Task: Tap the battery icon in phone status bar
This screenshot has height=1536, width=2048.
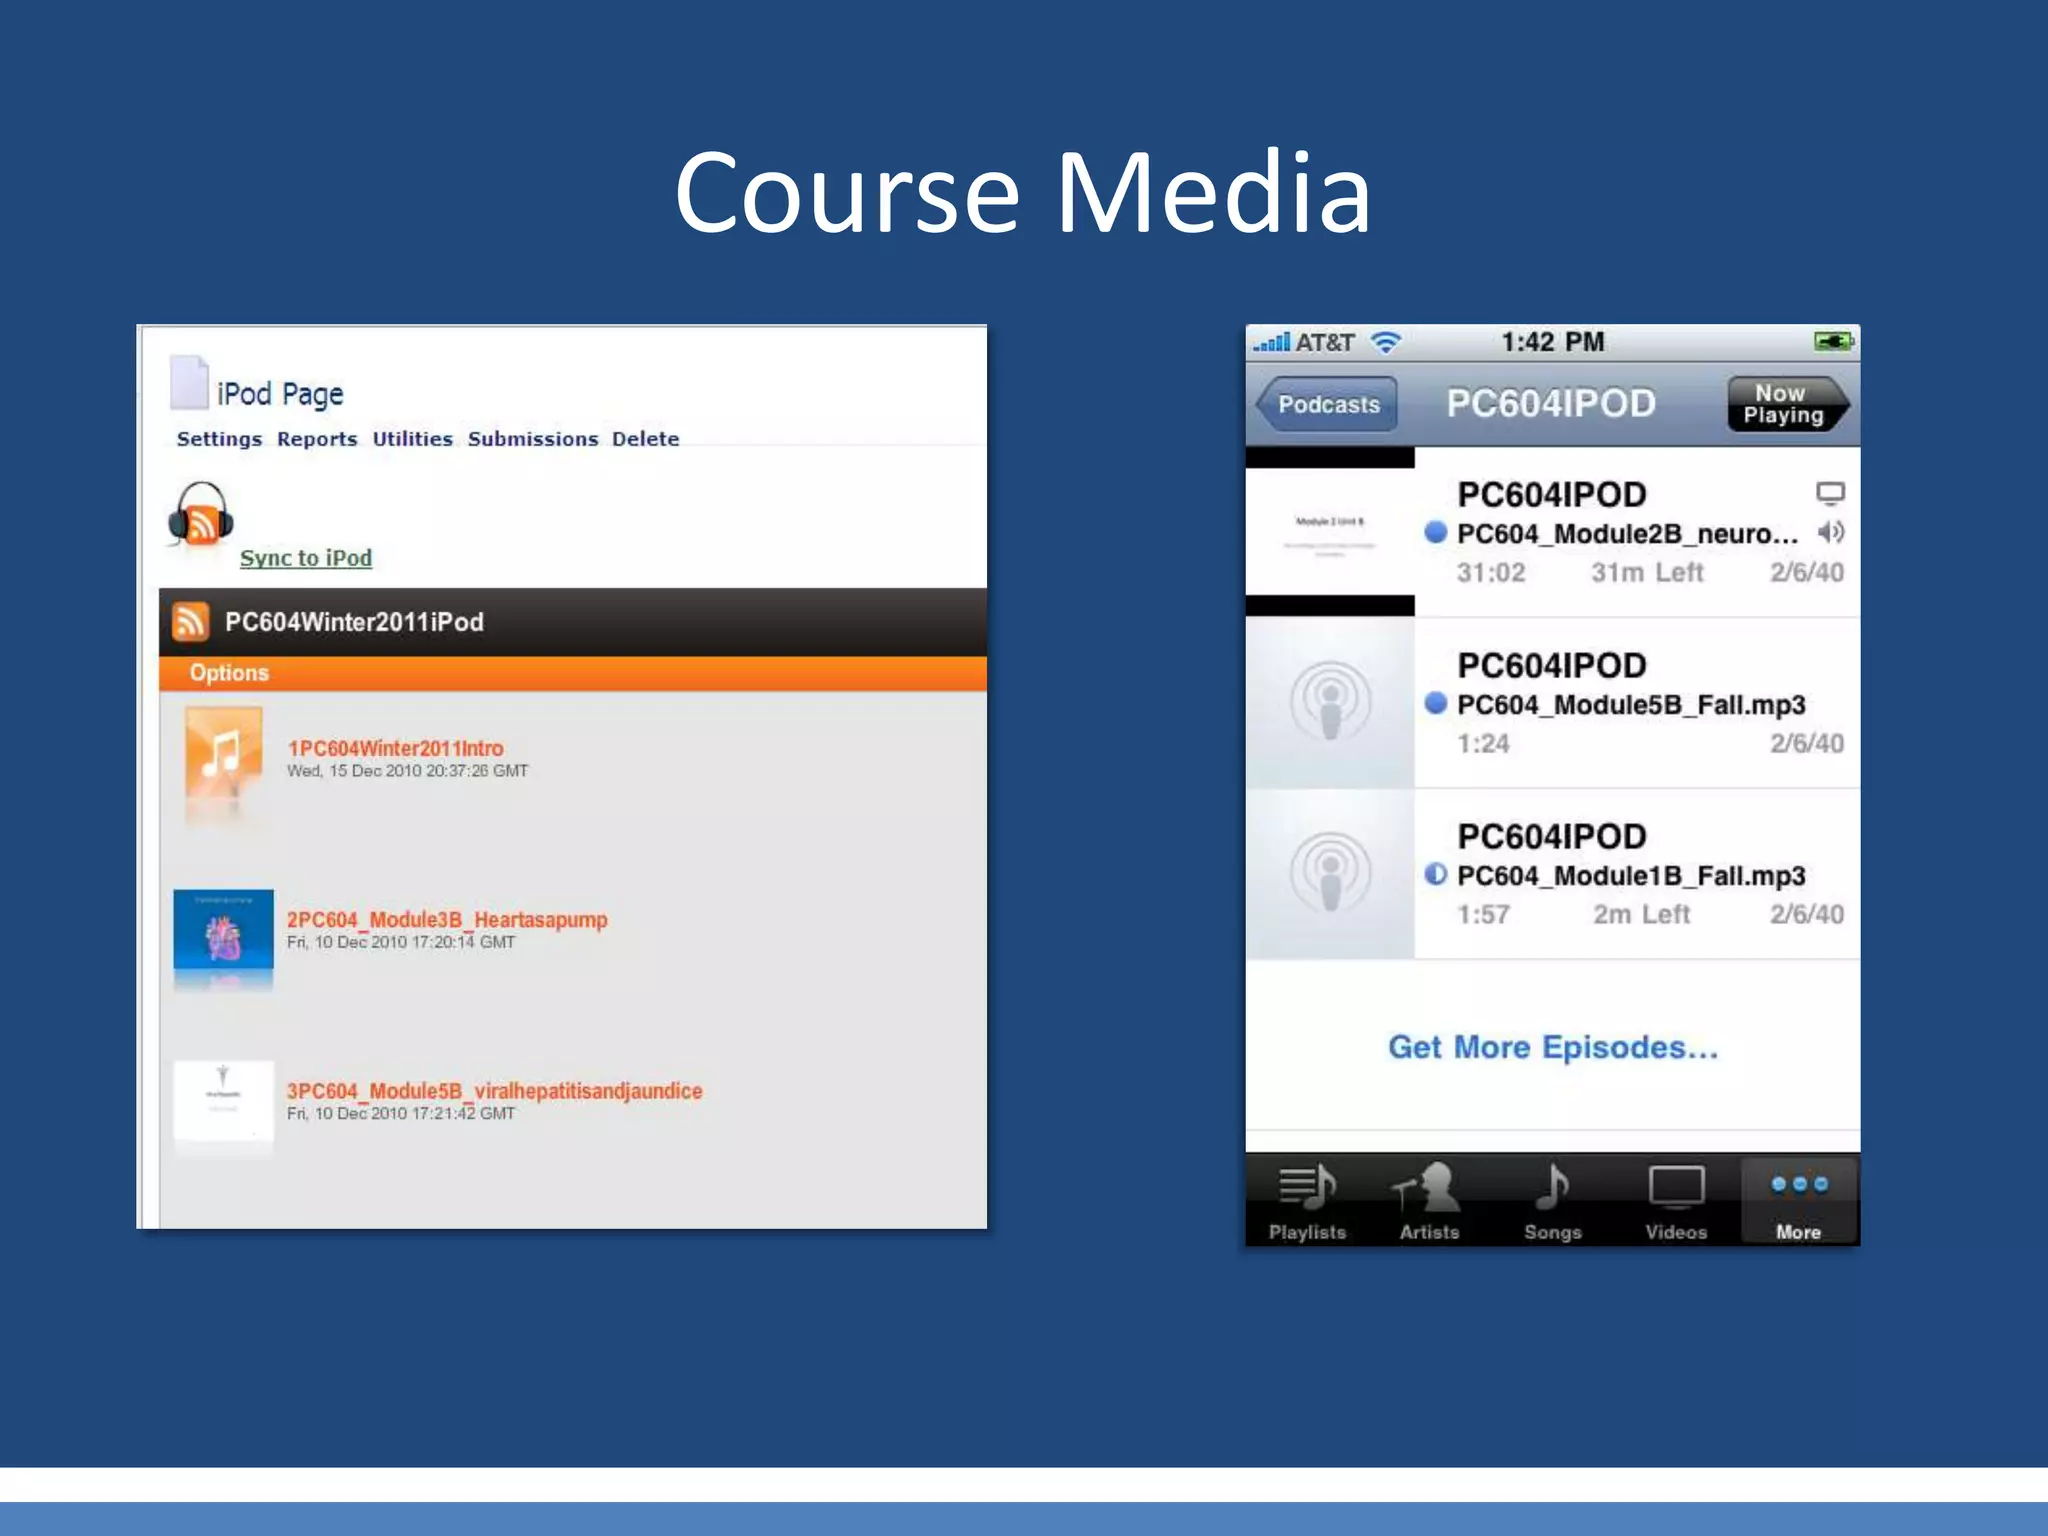Action: (x=1834, y=342)
